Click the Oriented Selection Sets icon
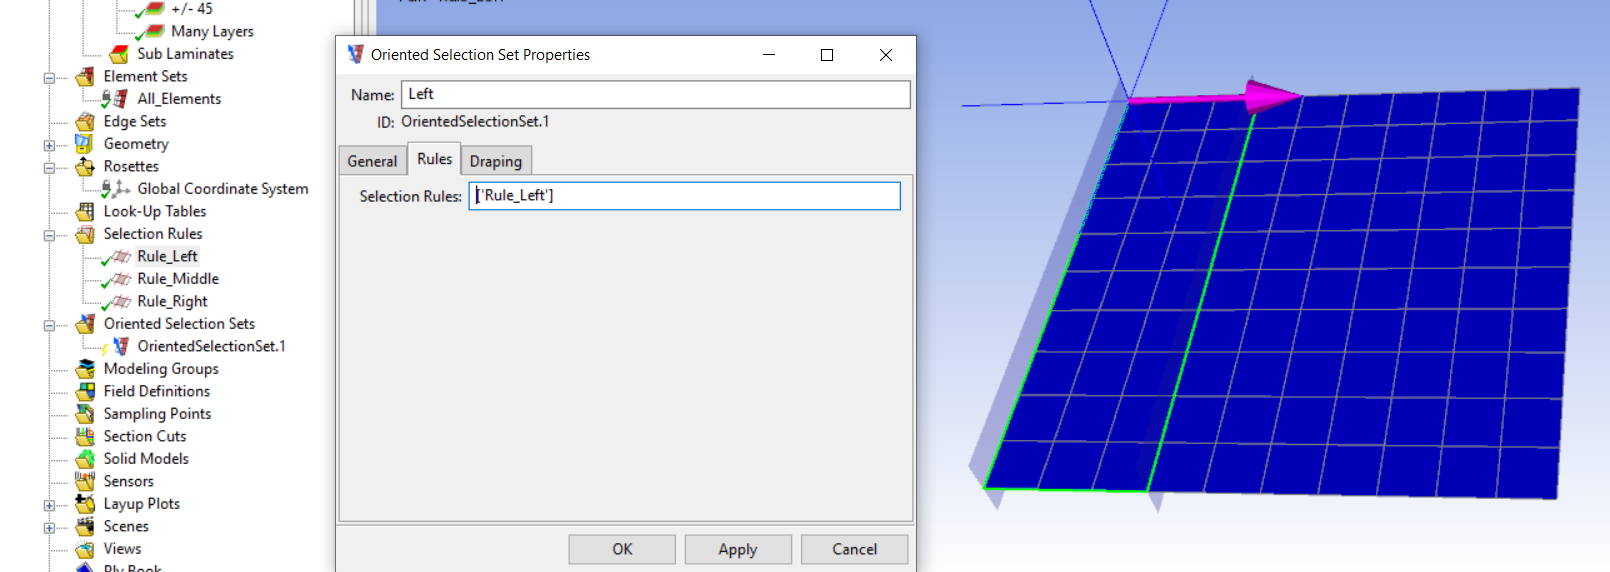Screen dimensions: 1610x572 tap(85, 324)
